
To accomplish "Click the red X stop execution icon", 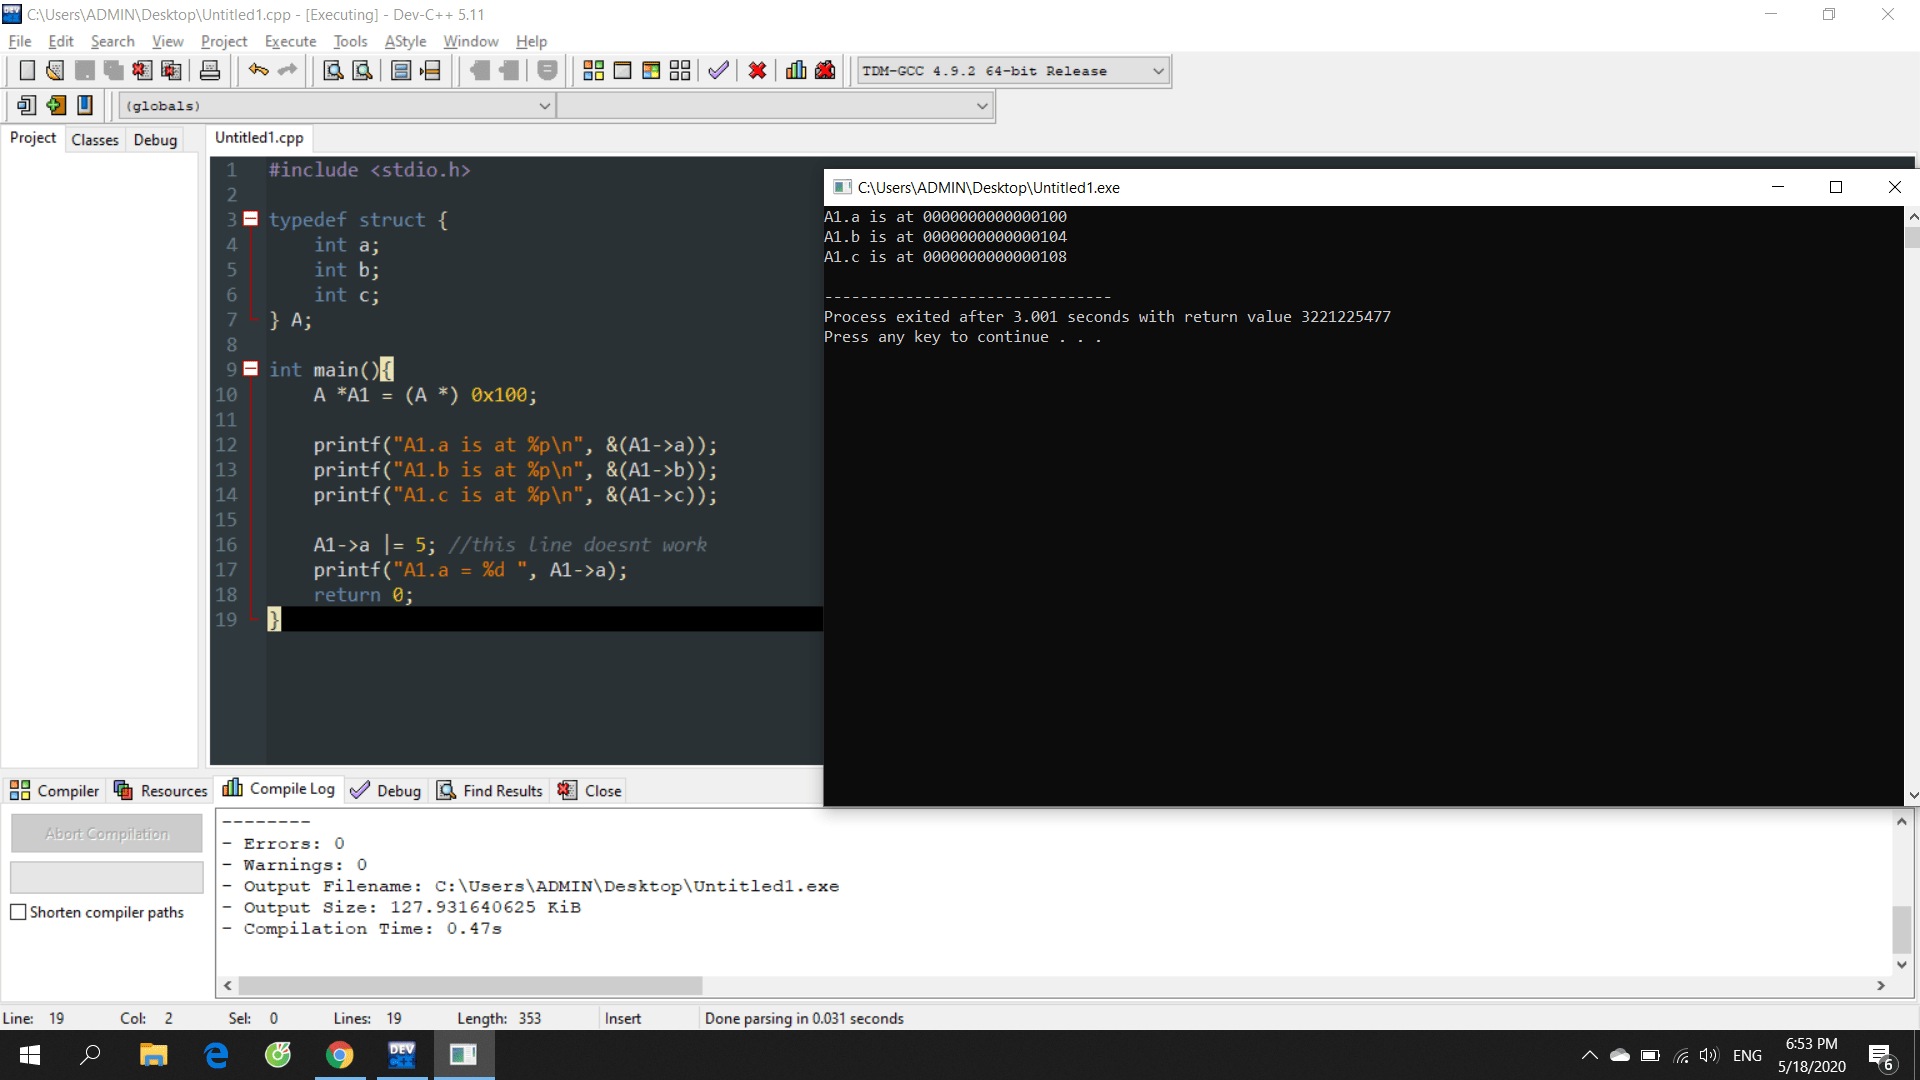I will point(757,71).
